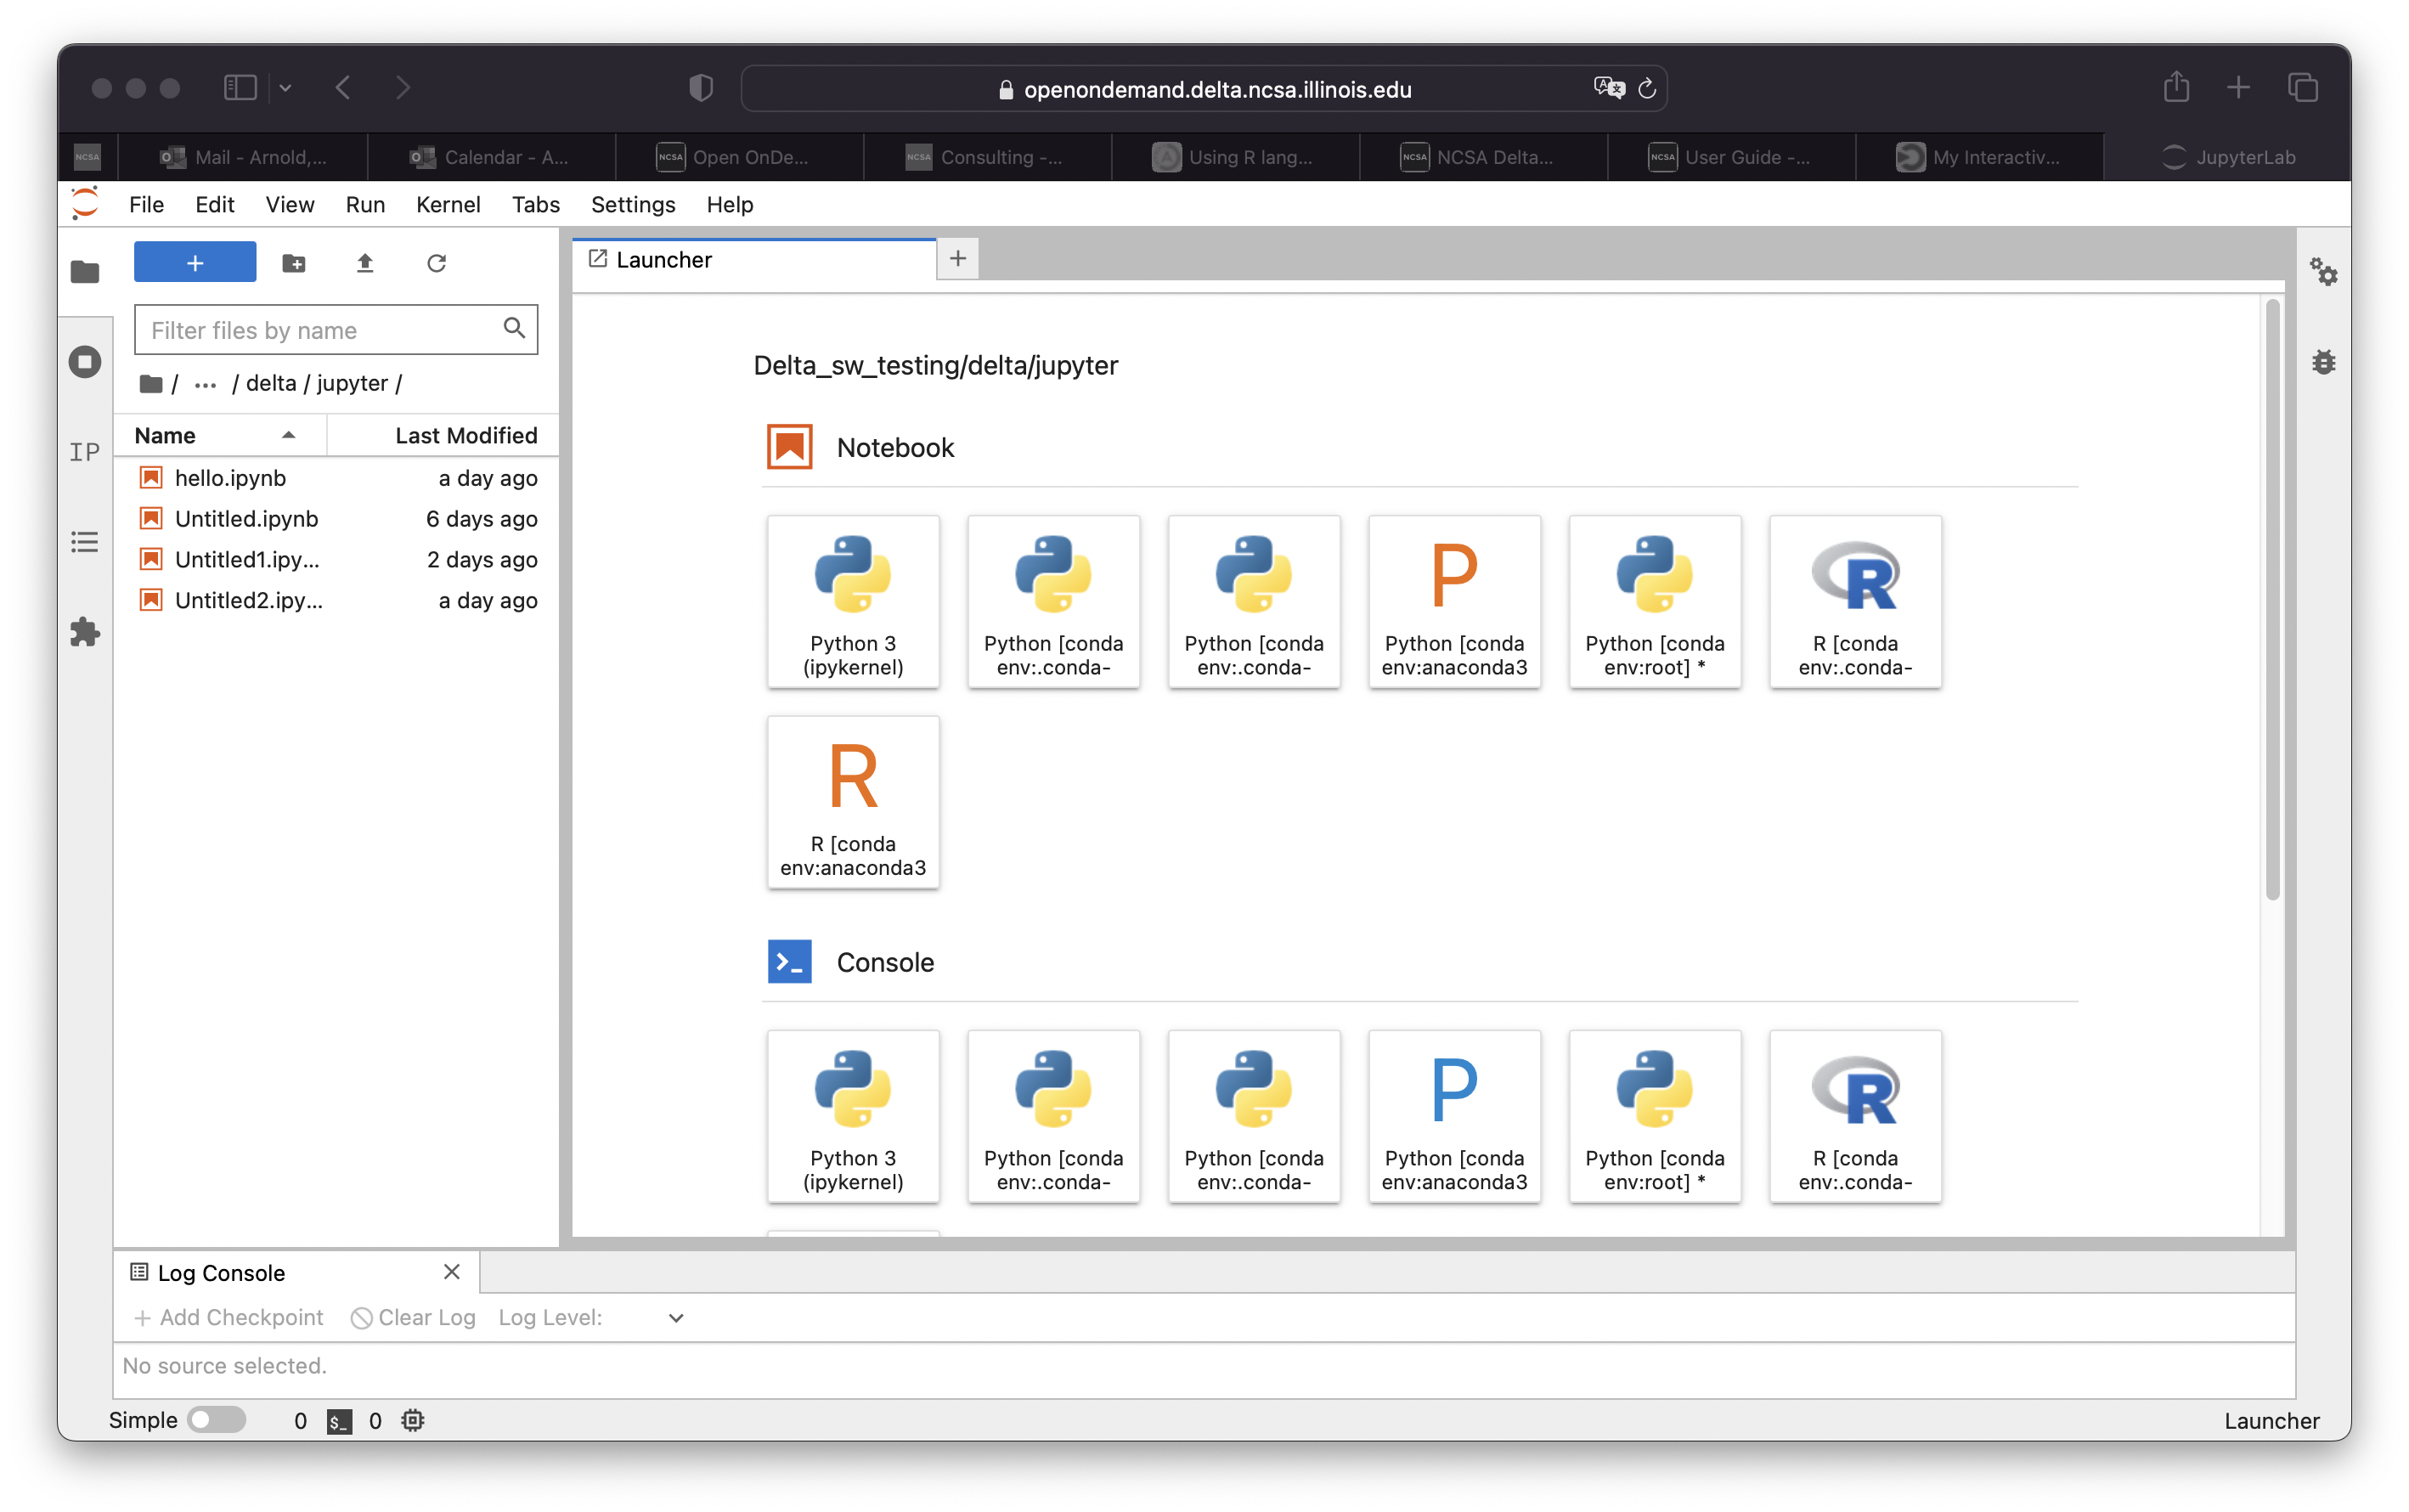The height and width of the screenshot is (1512, 2409).
Task: Create a new folder in the file browser
Action: pyautogui.click(x=294, y=262)
